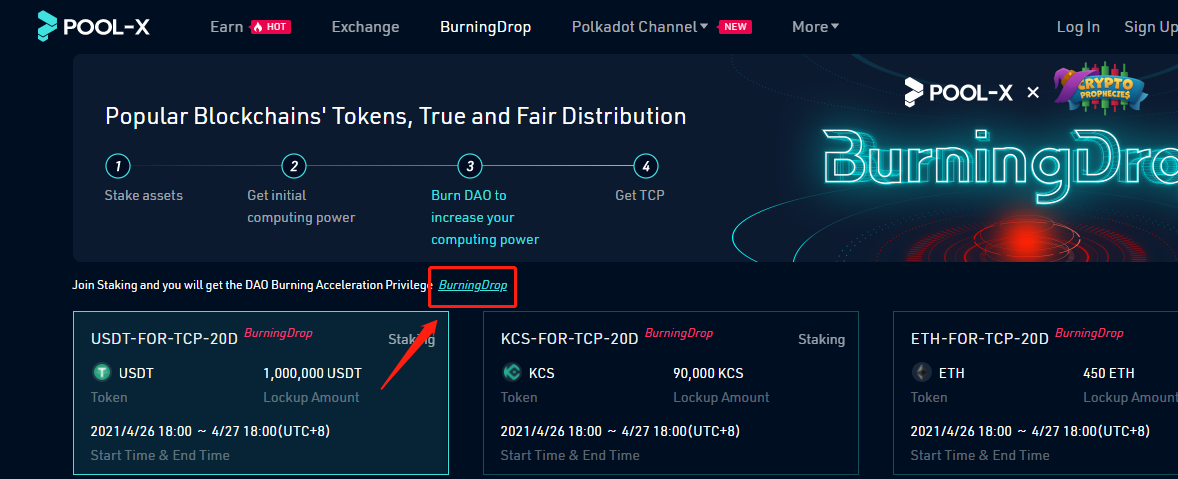The width and height of the screenshot is (1178, 479).
Task: Open the Exchange menu item
Action: 365,27
